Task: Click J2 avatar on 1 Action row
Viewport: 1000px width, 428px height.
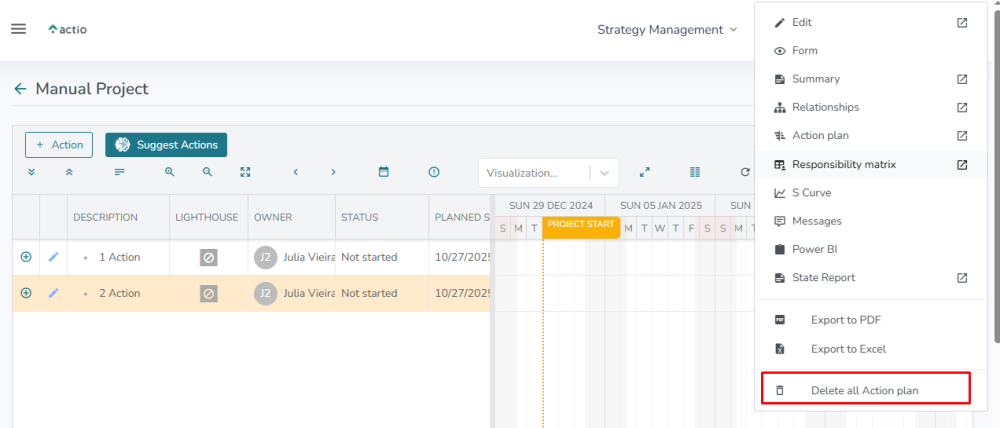Action: (x=265, y=258)
